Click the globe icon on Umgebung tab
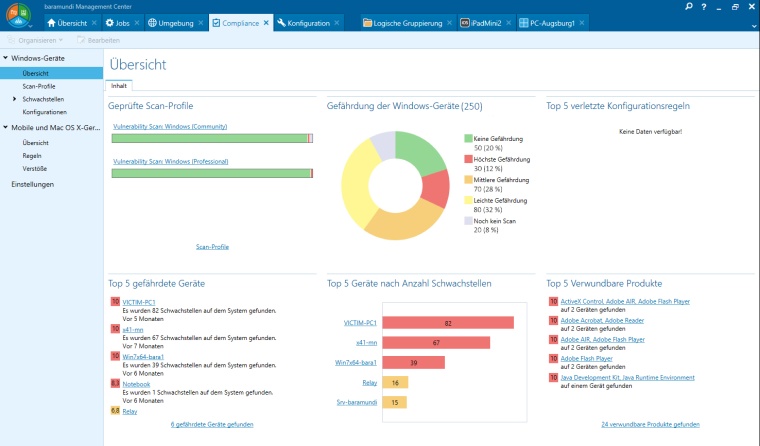Viewport: 760px width, 446px height. (x=152, y=23)
